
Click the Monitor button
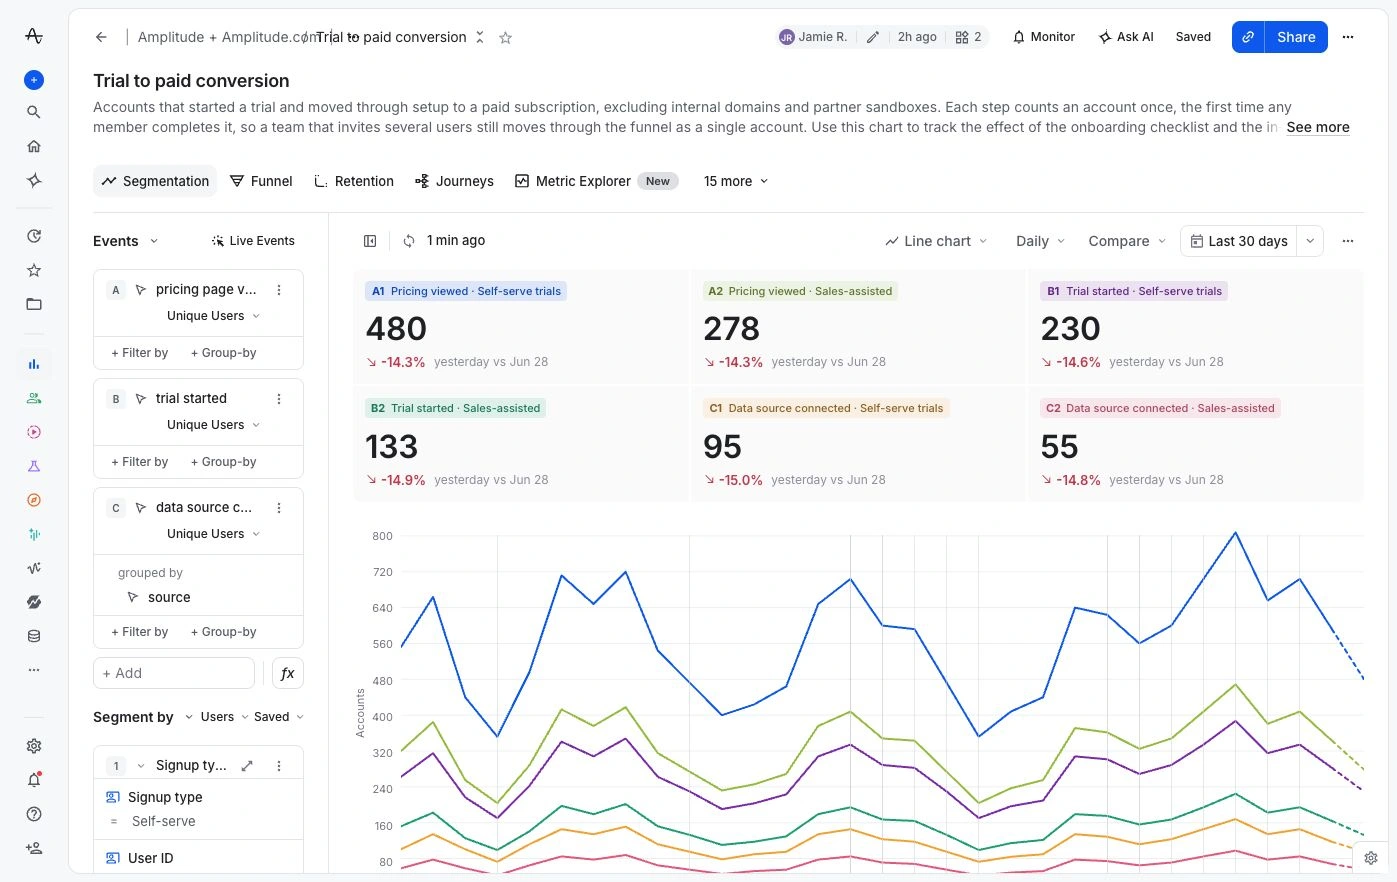coord(1044,37)
